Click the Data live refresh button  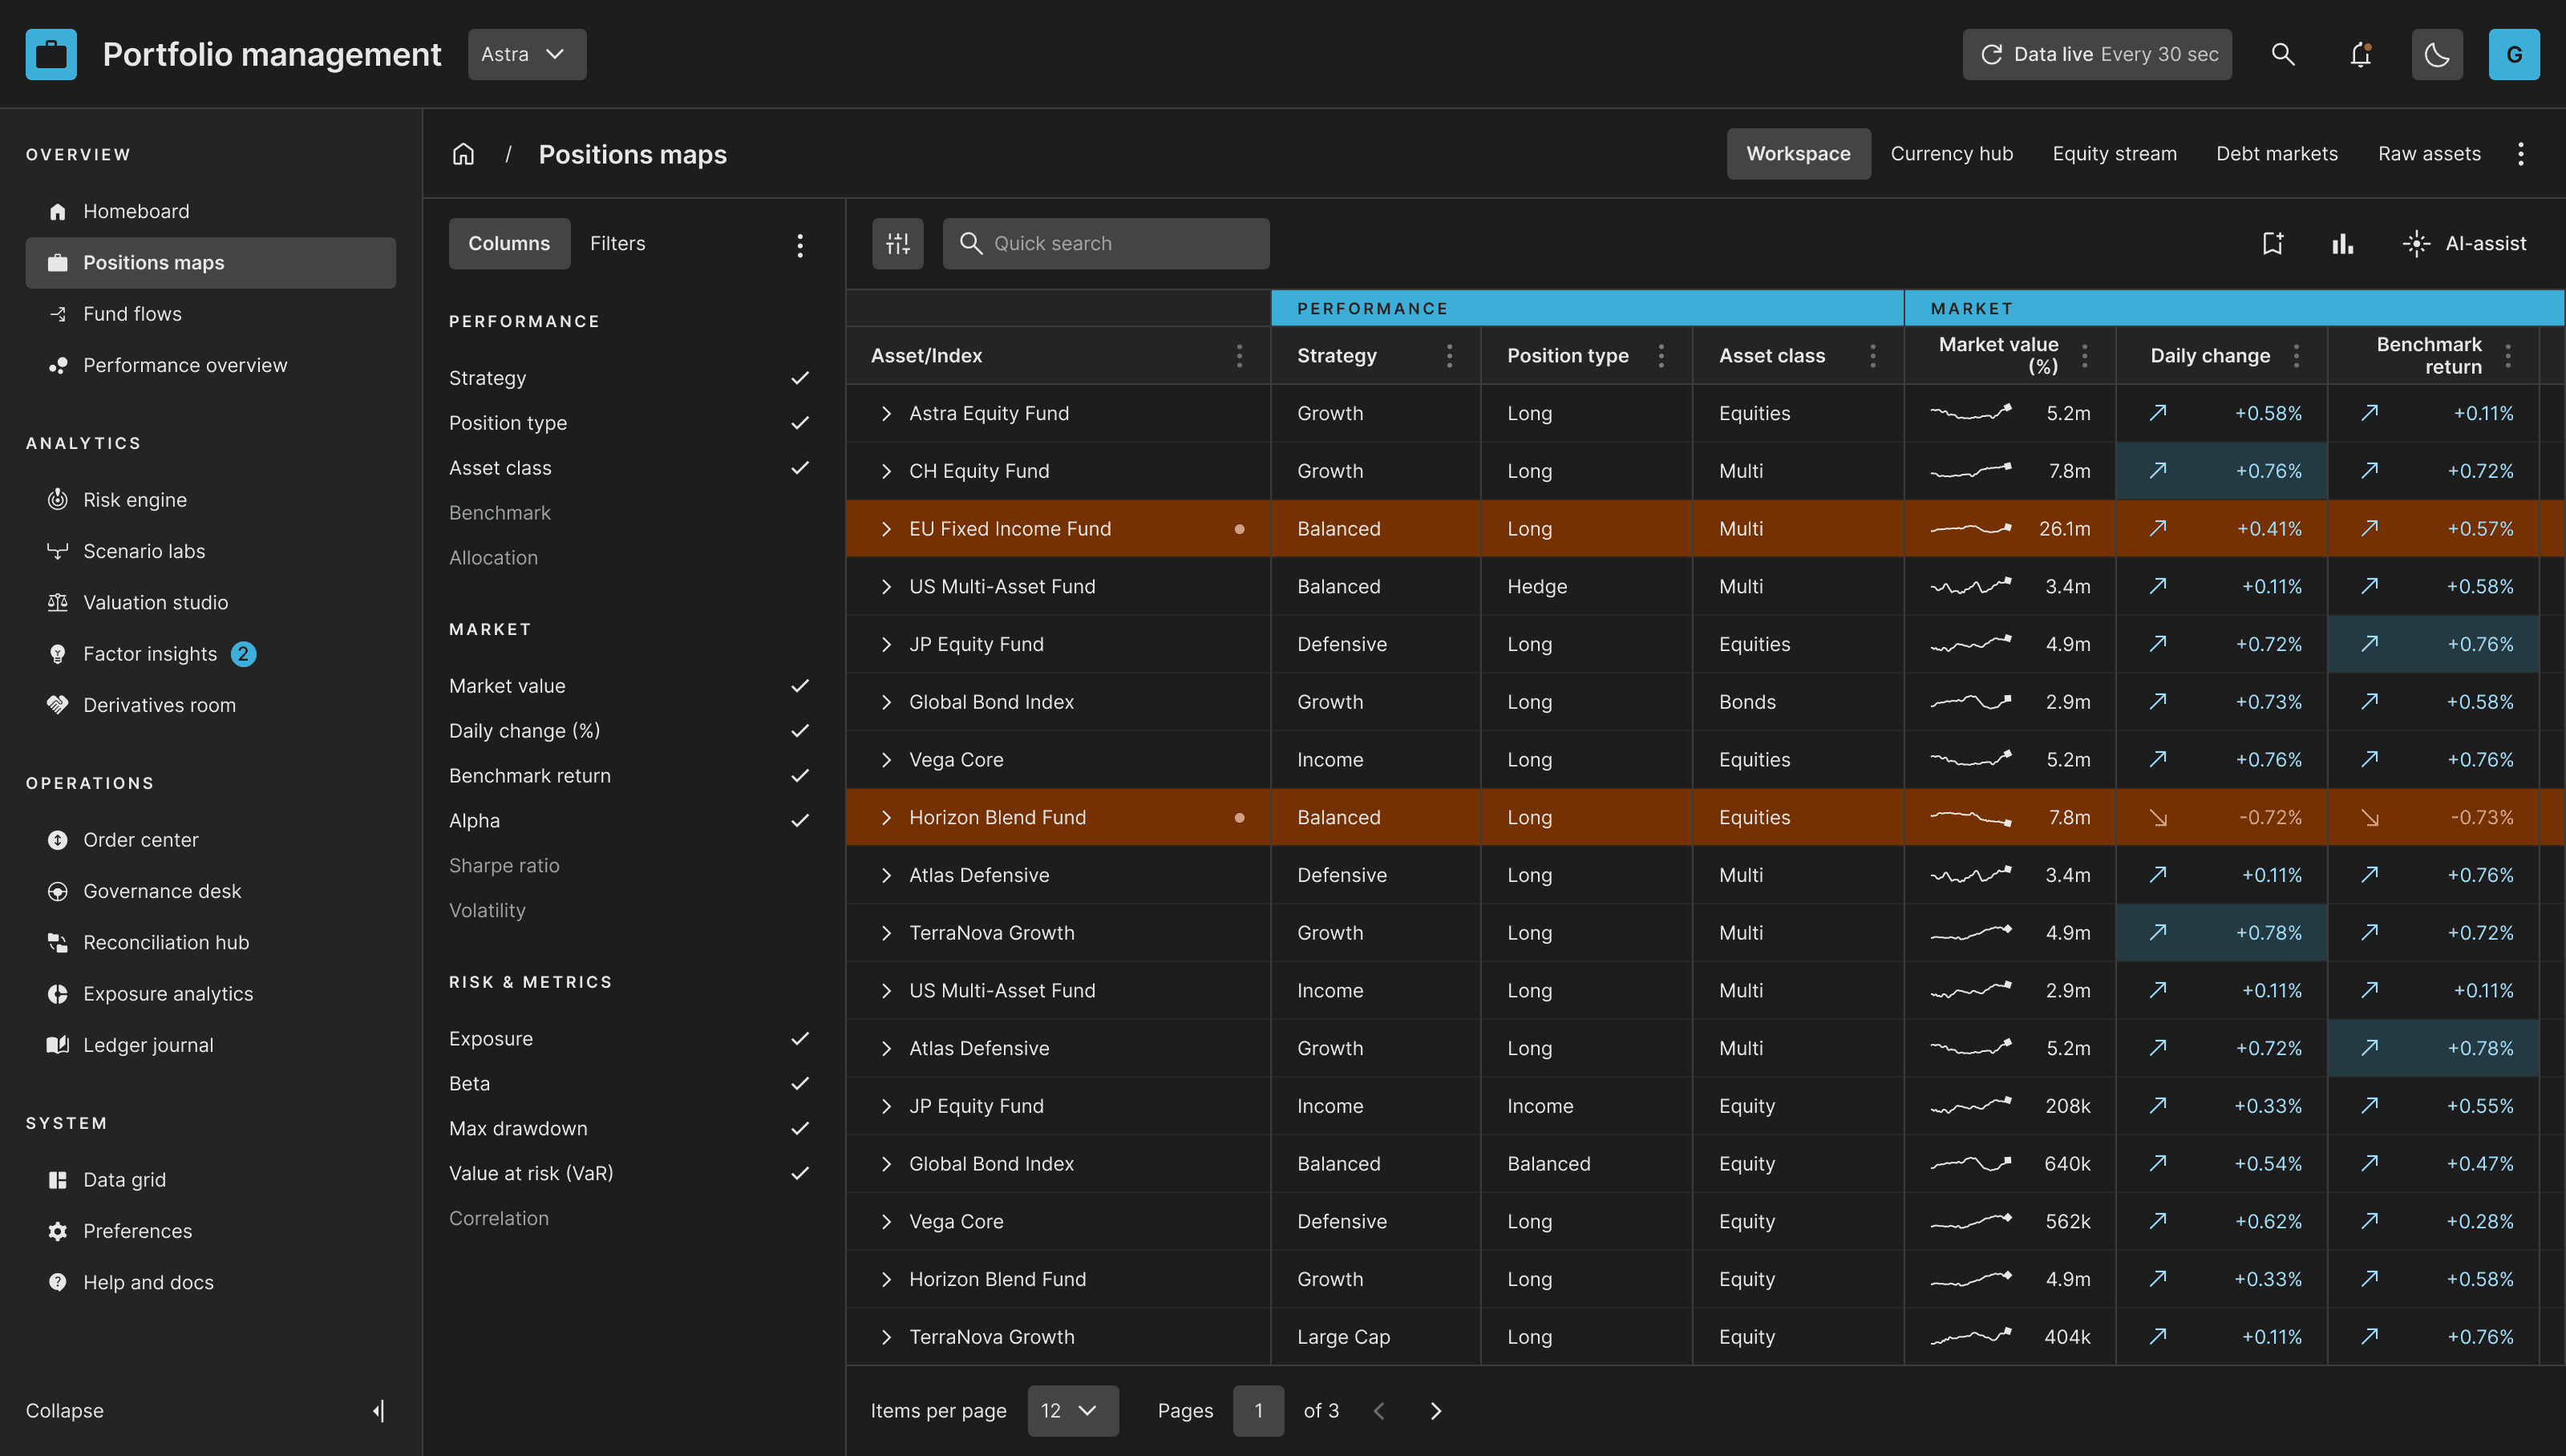point(2096,54)
